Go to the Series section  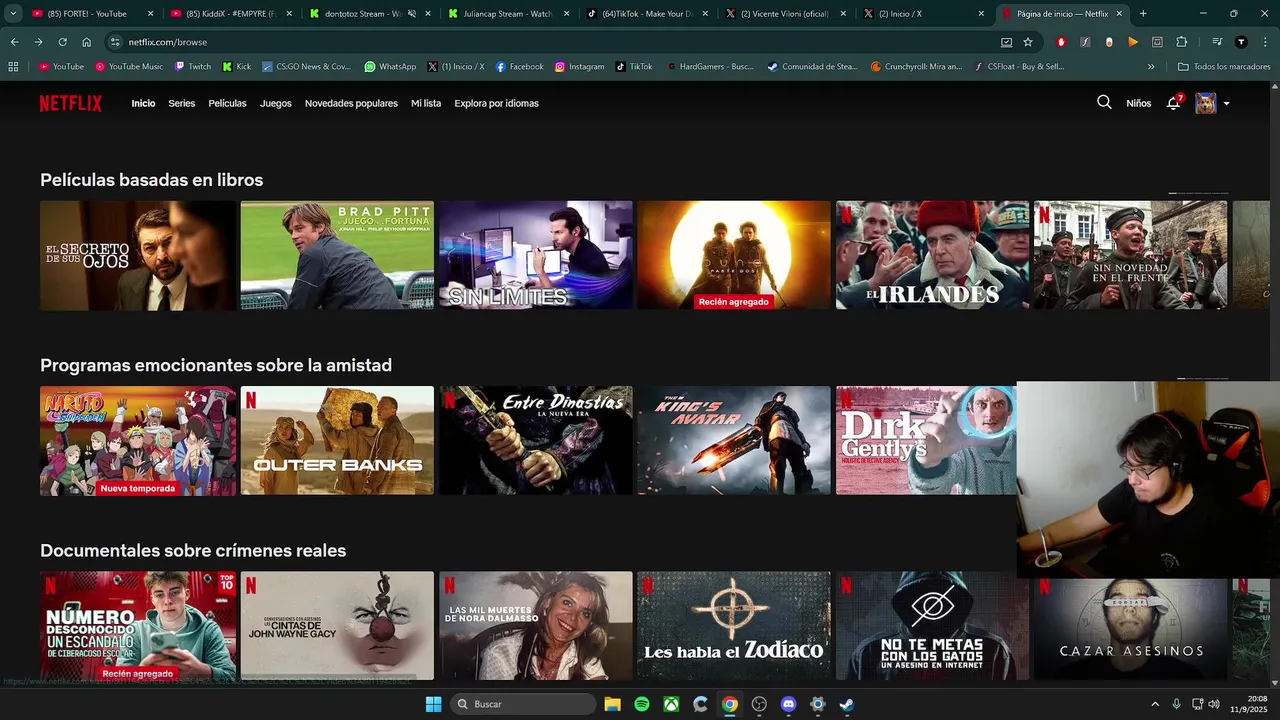point(182,103)
